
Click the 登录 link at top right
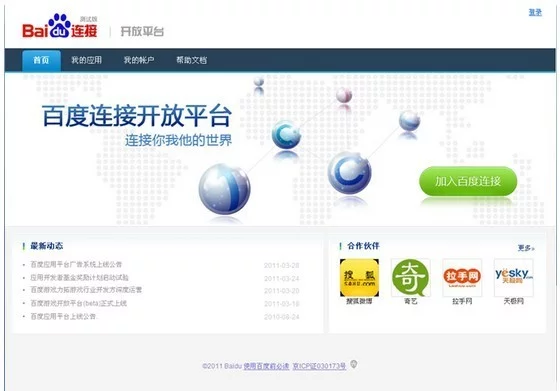pyautogui.click(x=535, y=12)
